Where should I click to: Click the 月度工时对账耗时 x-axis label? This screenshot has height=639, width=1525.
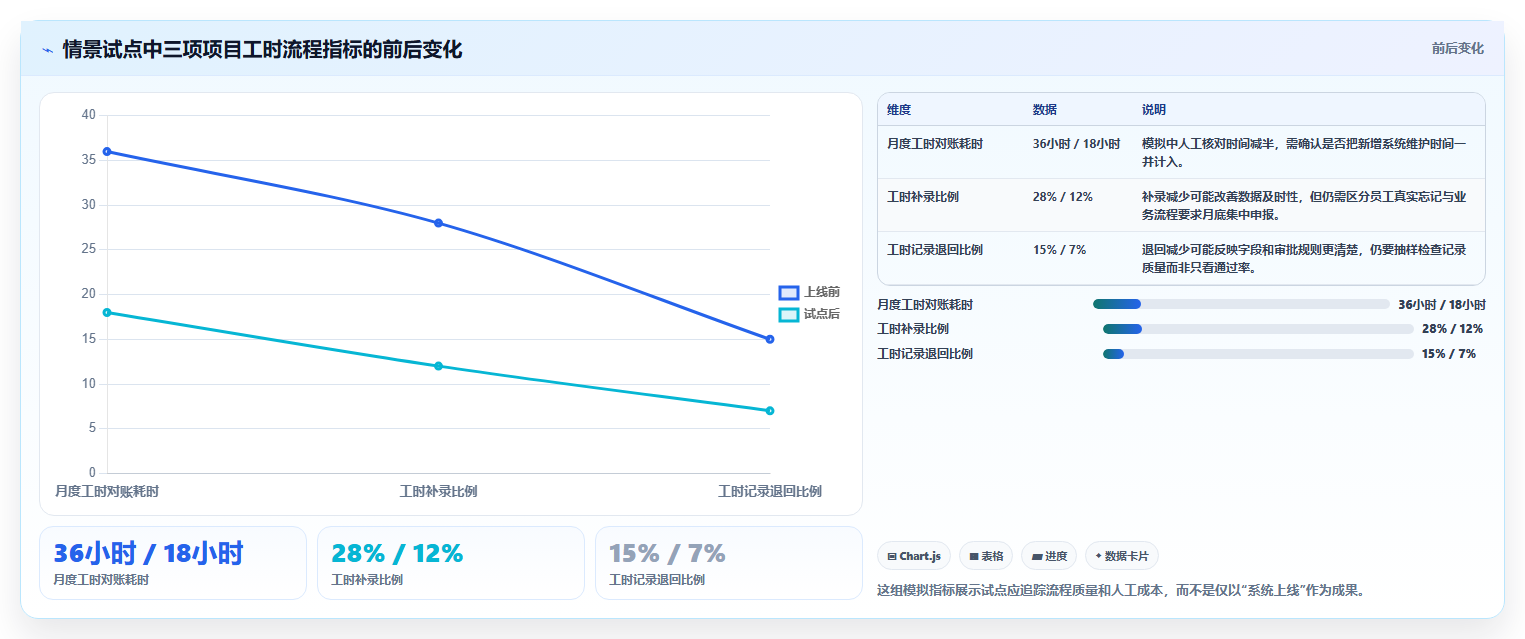tap(107, 491)
